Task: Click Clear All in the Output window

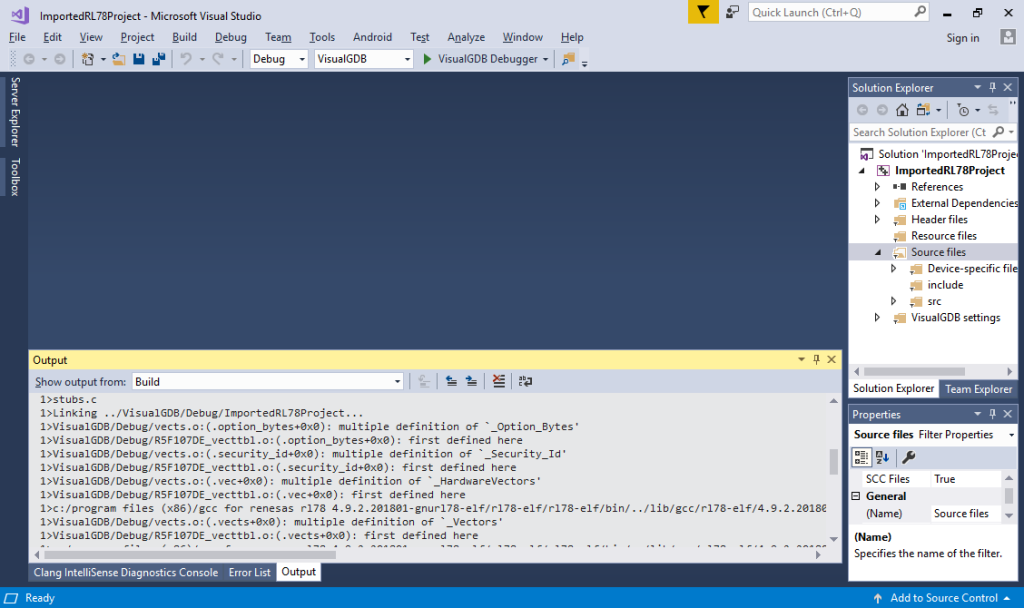Action: pyautogui.click(x=498, y=381)
